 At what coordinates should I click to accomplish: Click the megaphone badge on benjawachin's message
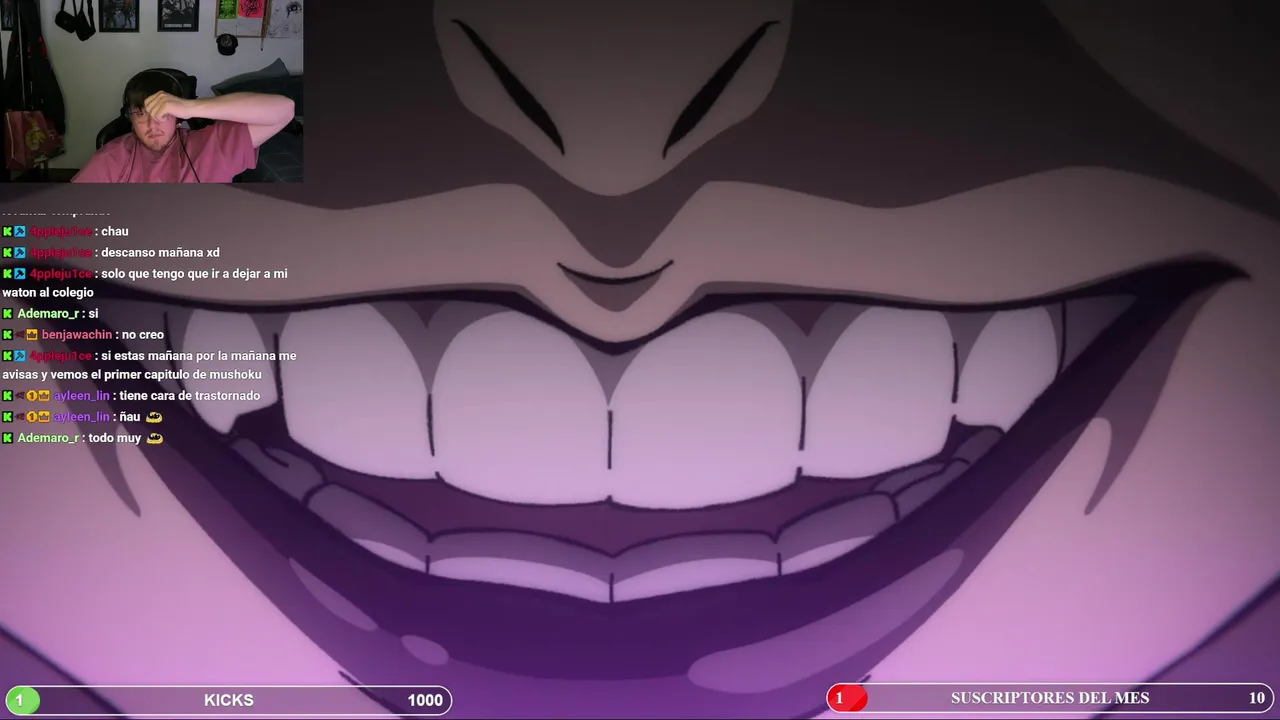coord(20,335)
